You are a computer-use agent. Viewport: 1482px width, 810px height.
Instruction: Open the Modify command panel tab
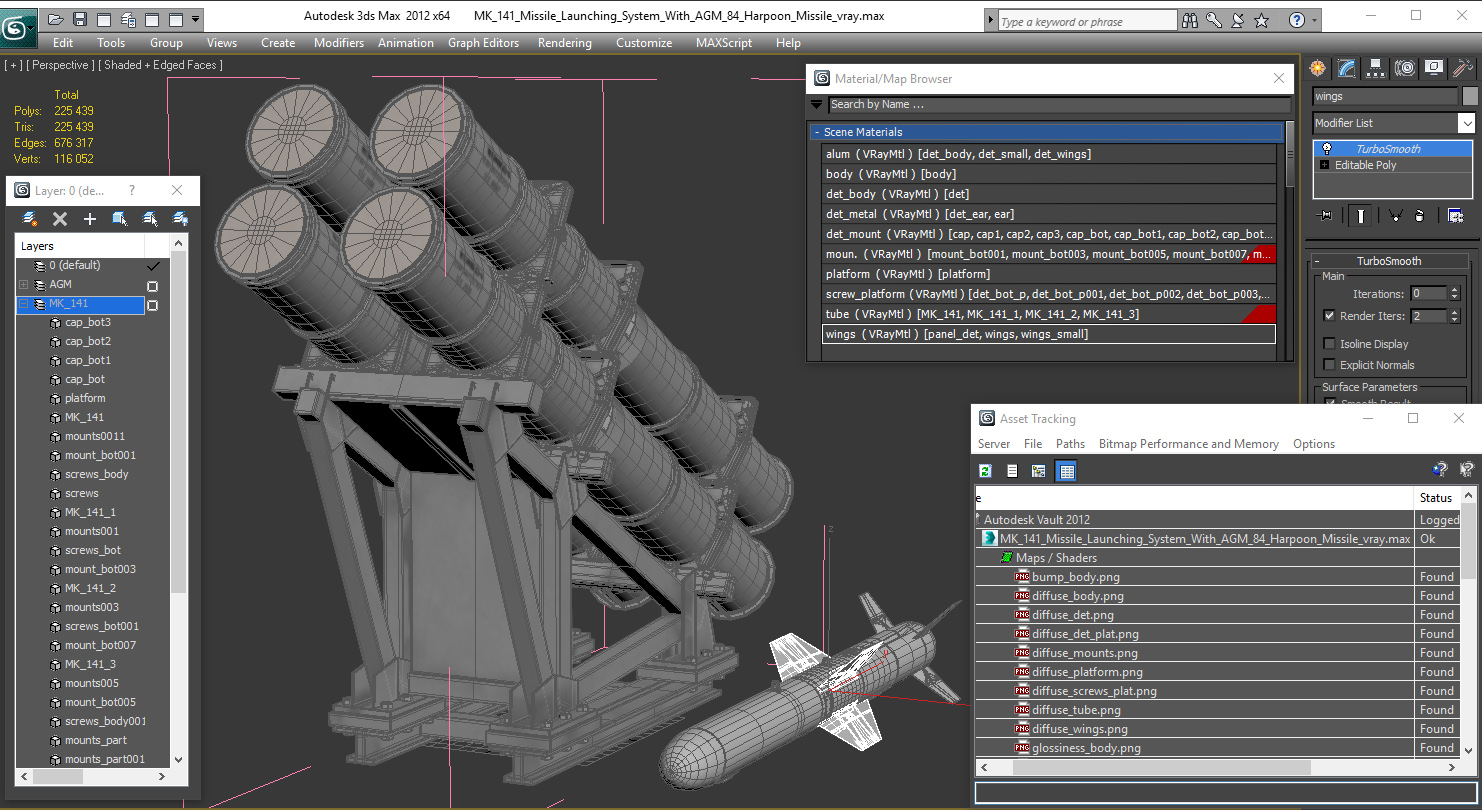click(1347, 68)
